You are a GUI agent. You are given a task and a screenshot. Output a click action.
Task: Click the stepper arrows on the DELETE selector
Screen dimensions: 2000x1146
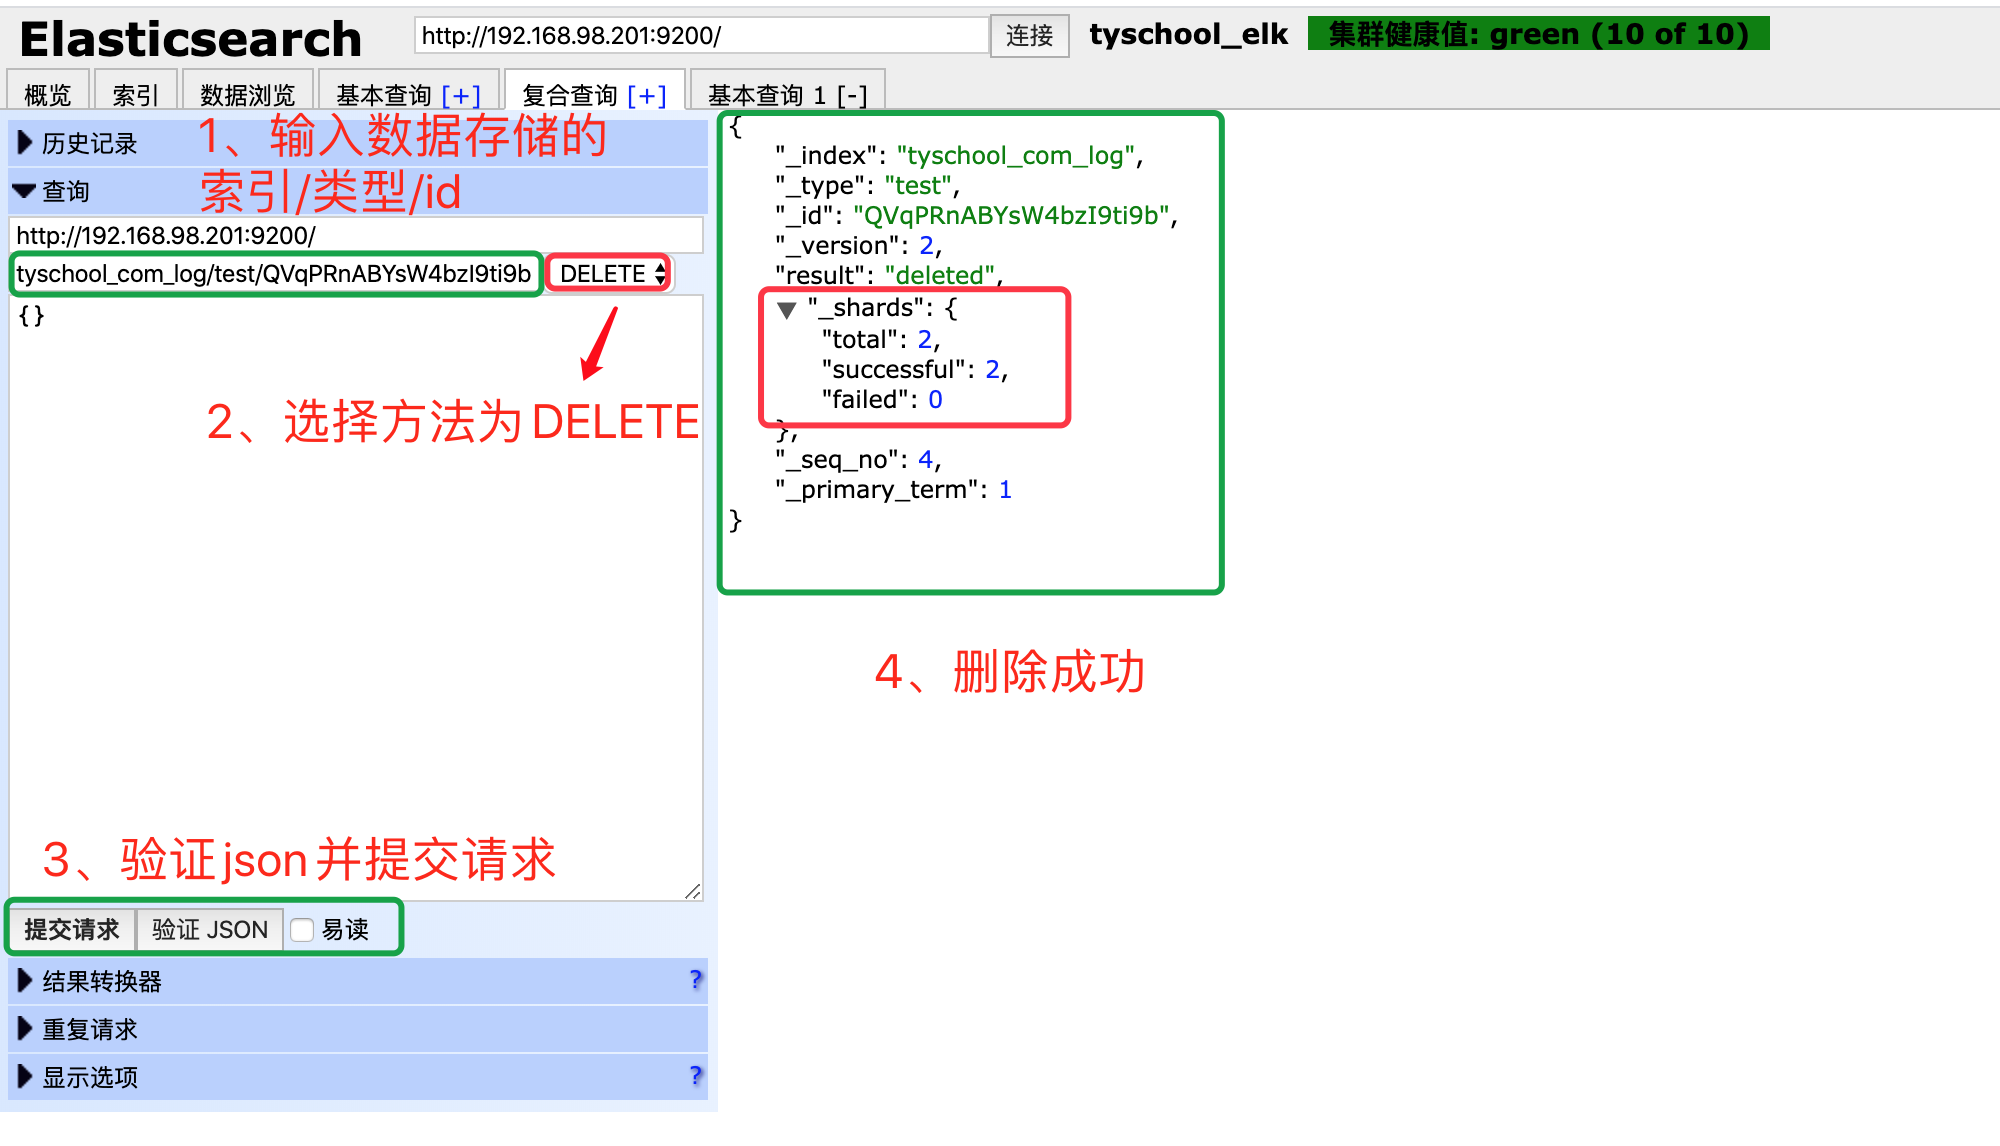point(658,272)
